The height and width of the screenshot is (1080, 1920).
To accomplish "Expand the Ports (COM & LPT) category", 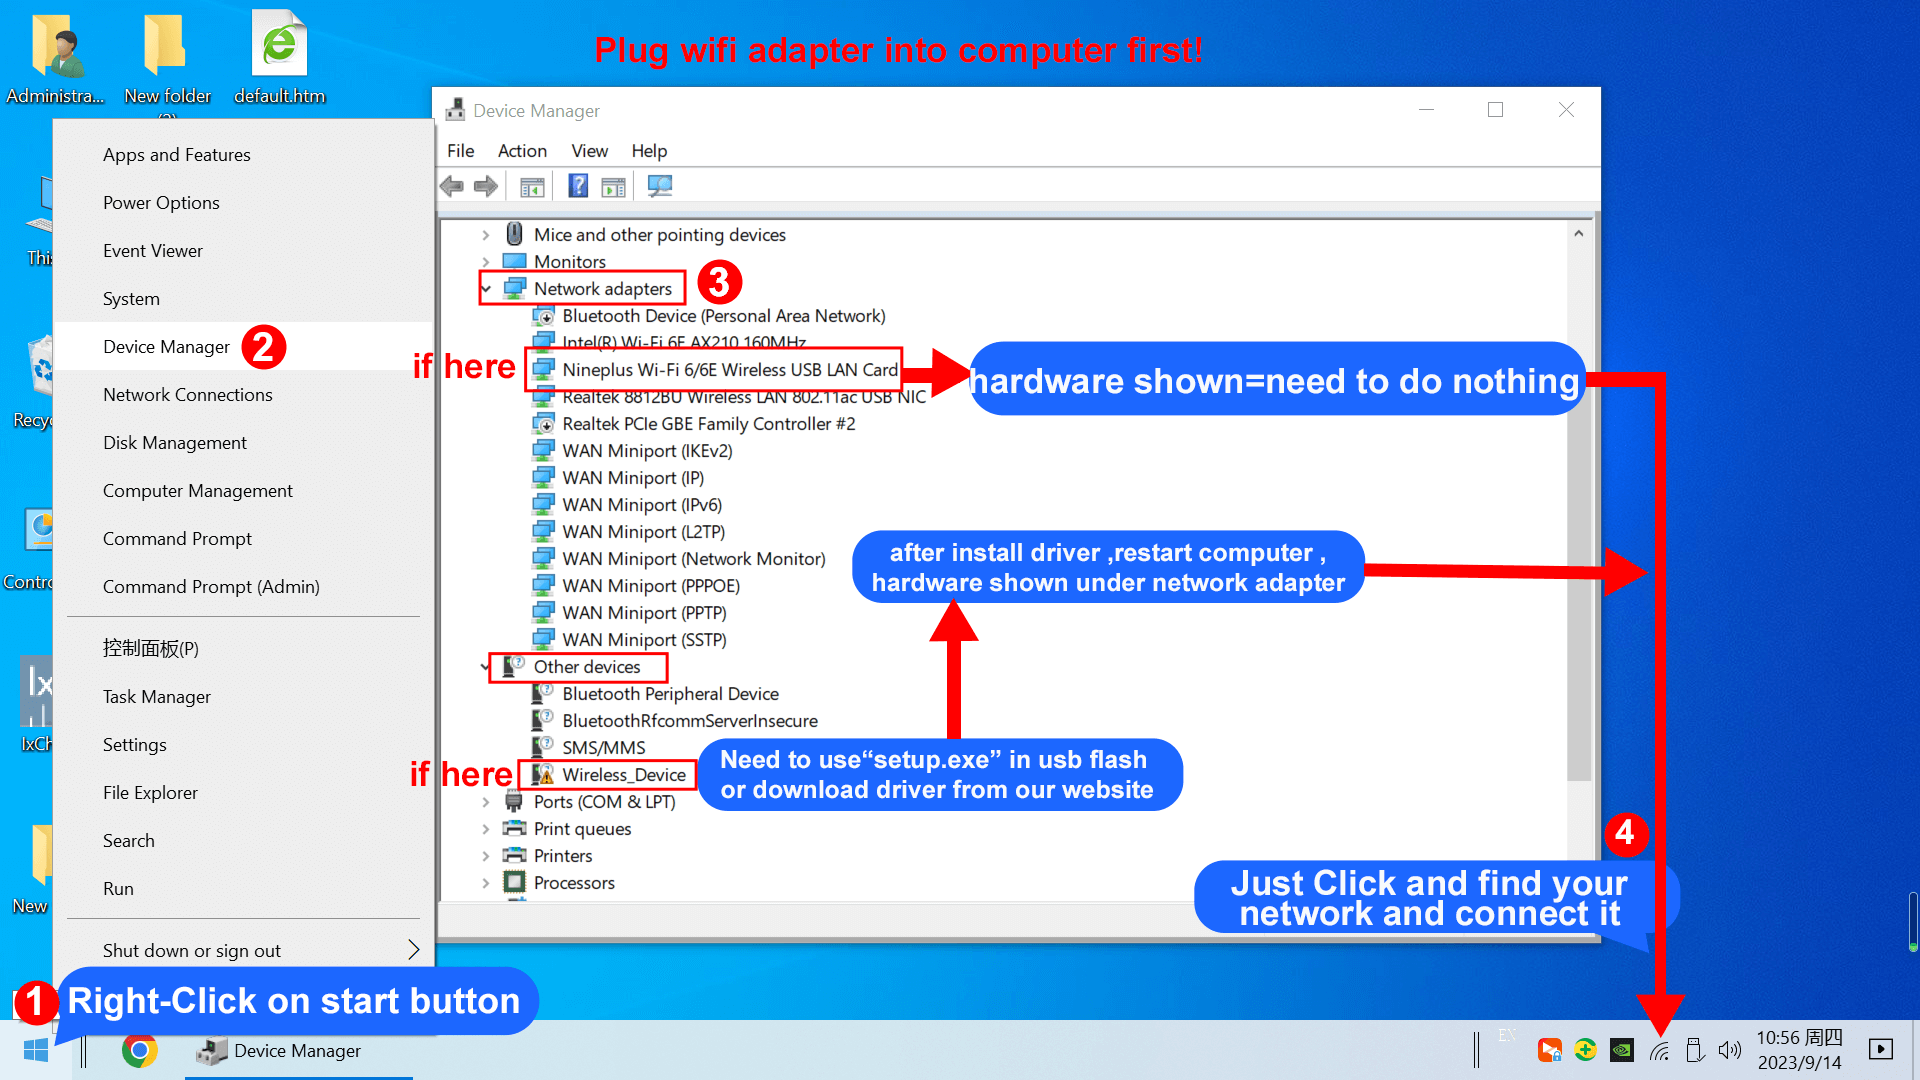I will point(486,802).
